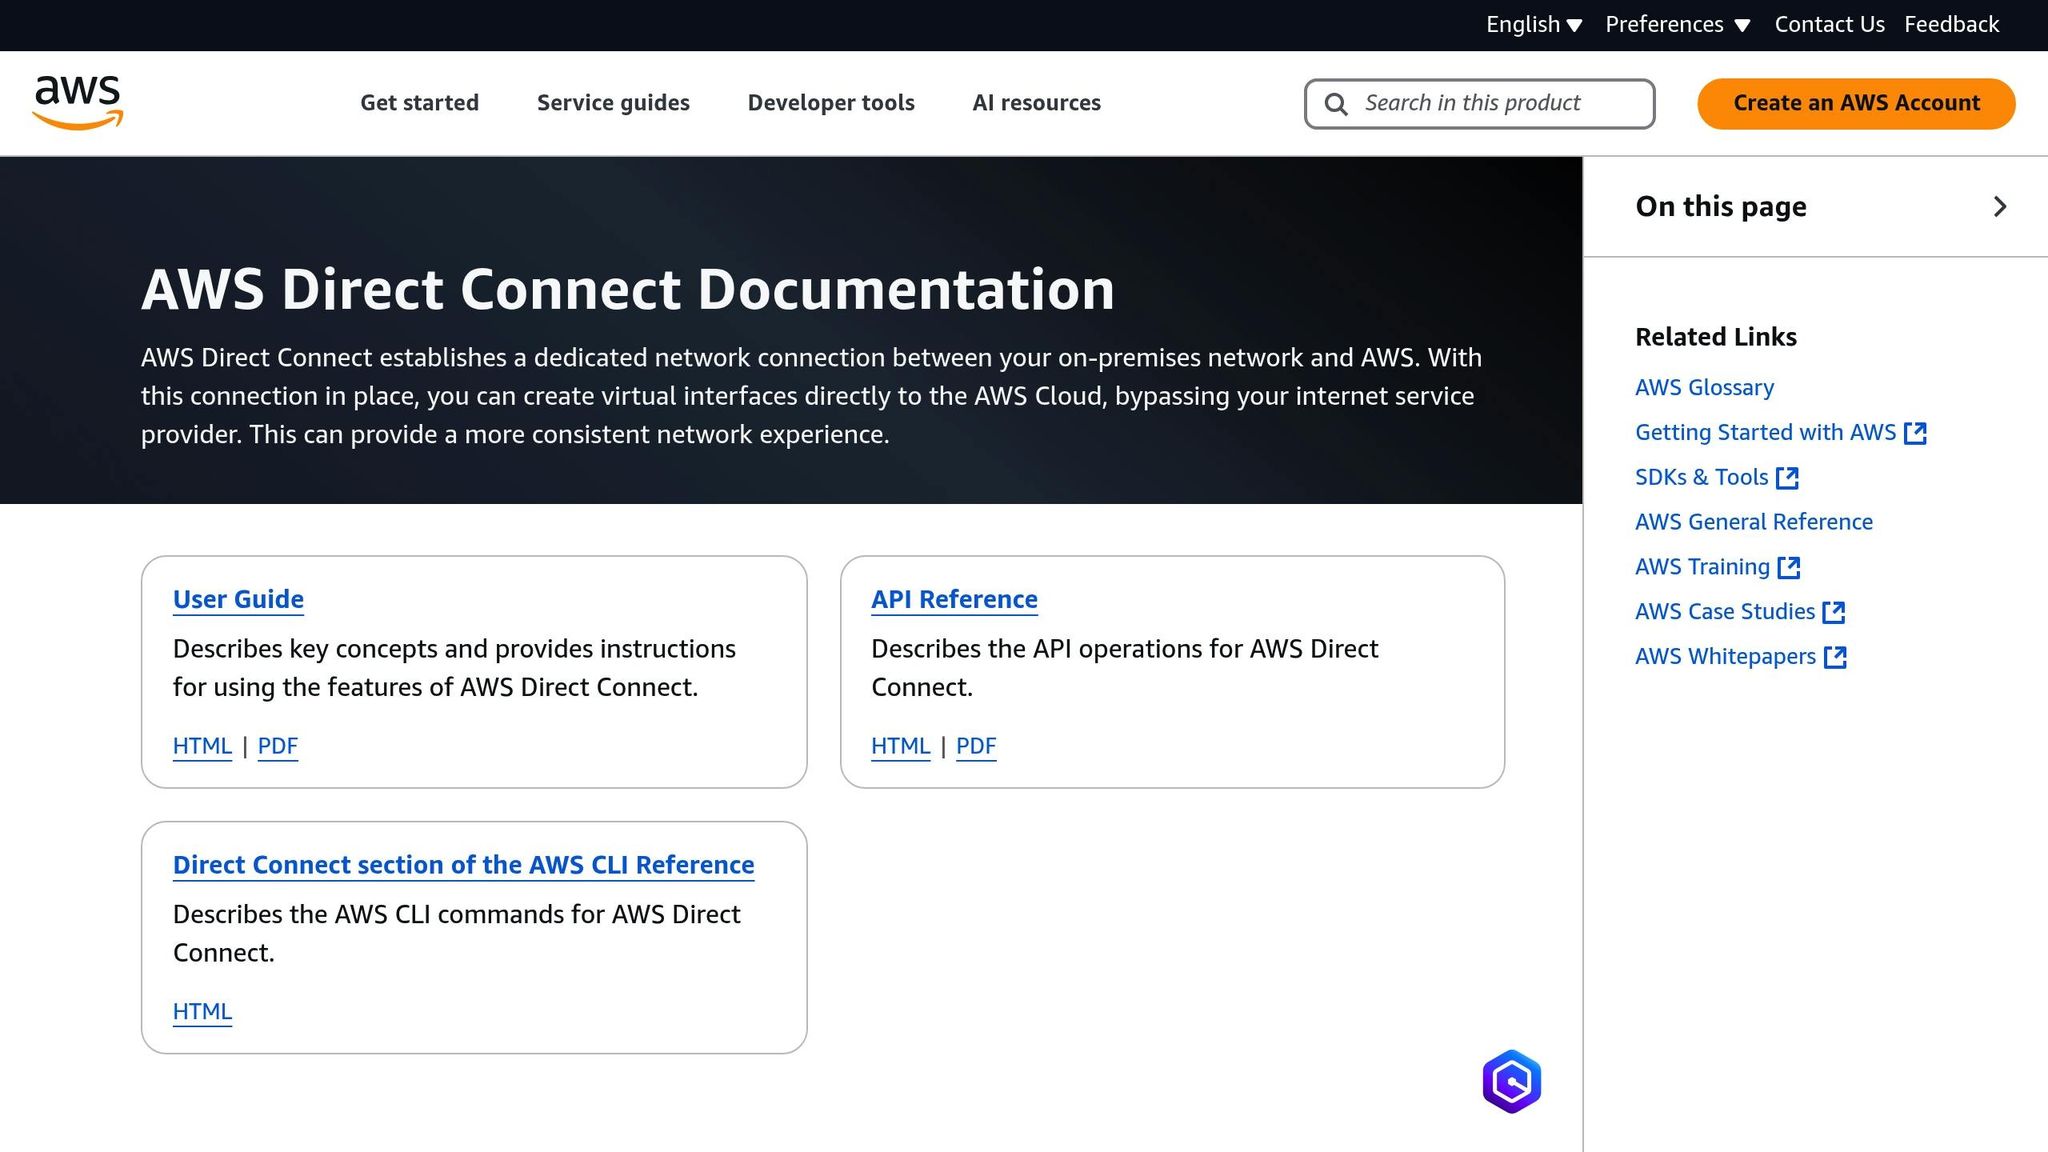Open the API Reference title link

click(x=954, y=599)
